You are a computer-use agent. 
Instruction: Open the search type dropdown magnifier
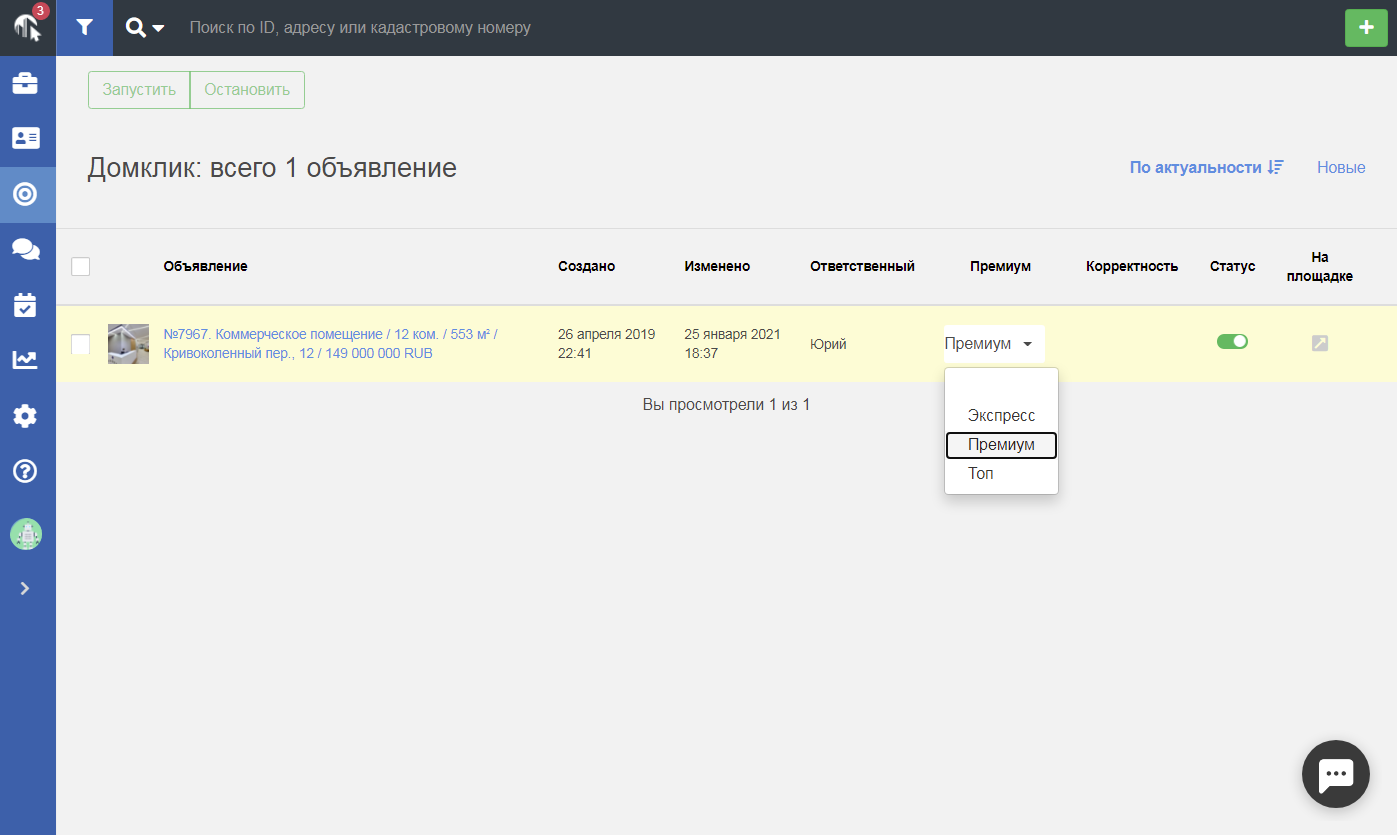point(145,28)
